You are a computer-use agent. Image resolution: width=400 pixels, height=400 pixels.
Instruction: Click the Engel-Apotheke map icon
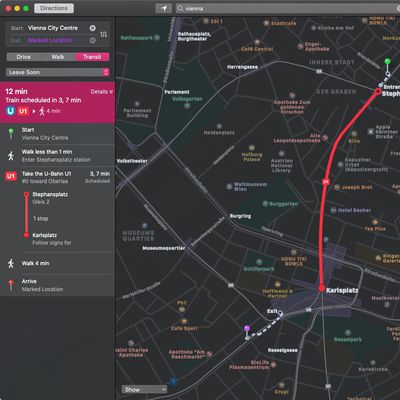[300, 46]
